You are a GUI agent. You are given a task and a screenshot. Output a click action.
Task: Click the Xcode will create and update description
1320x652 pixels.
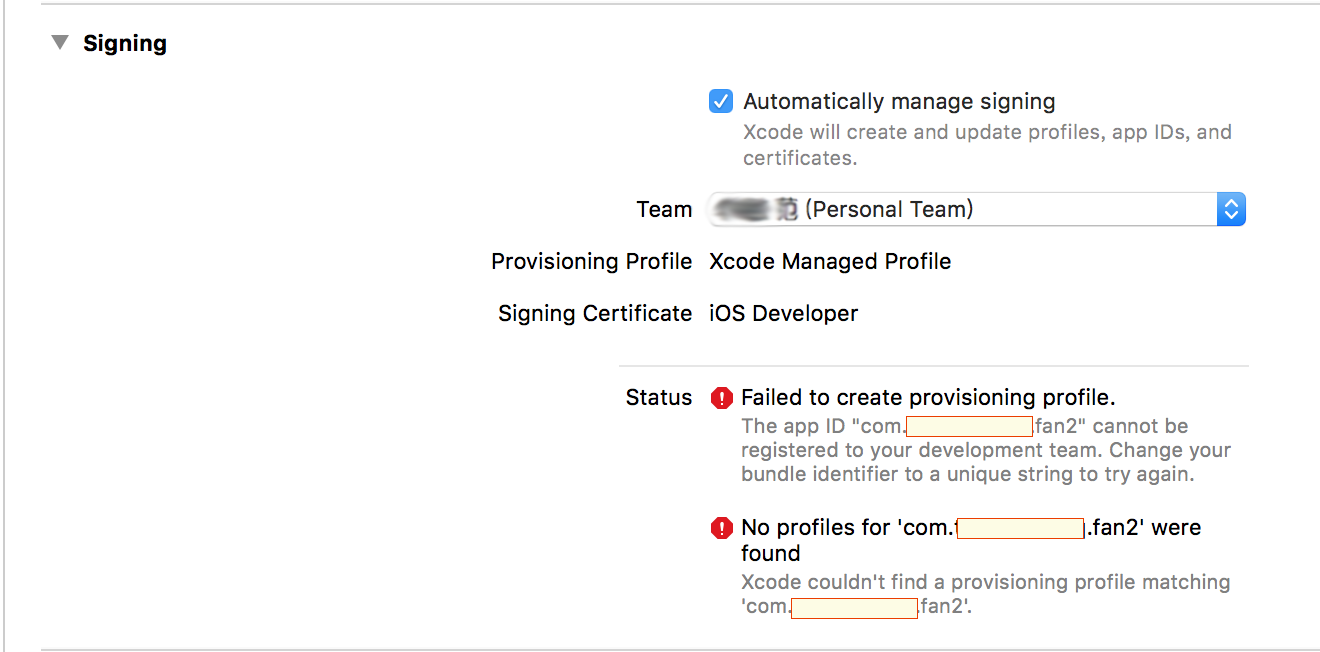pos(987,145)
